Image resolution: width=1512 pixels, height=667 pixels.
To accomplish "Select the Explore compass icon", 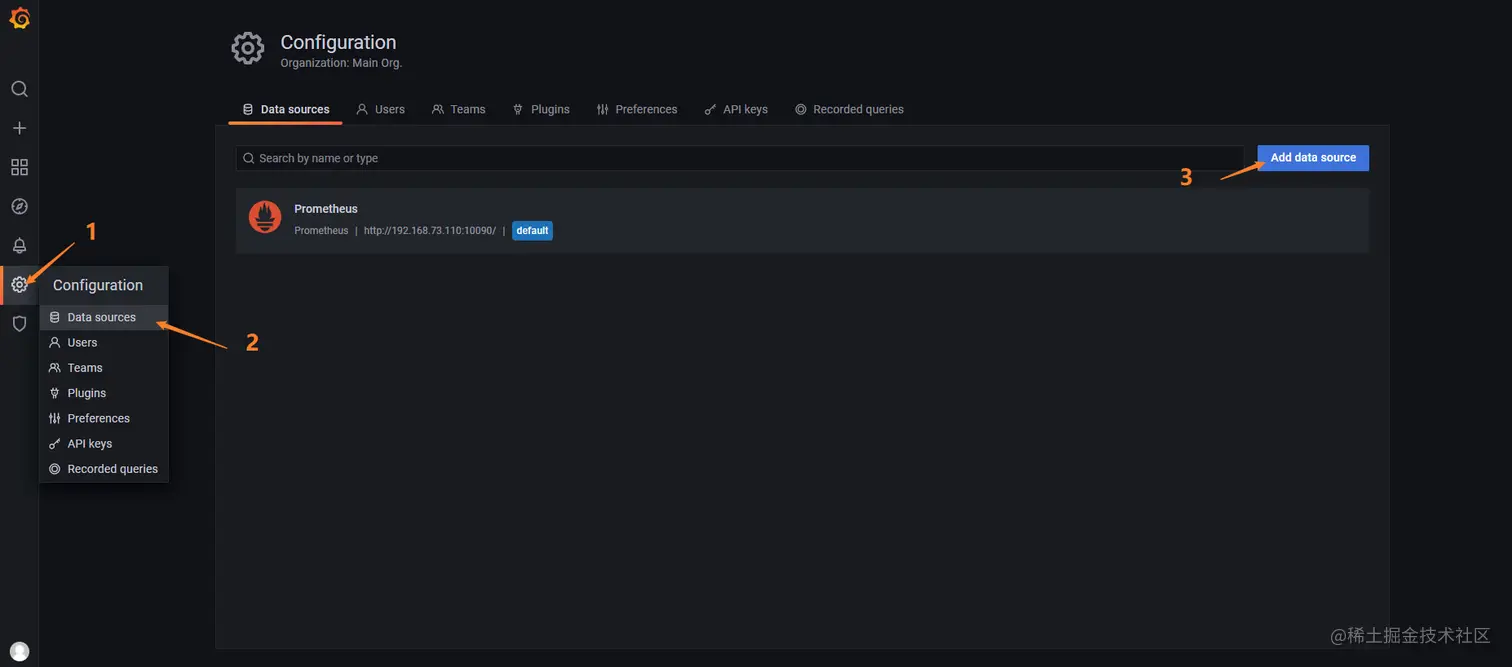I will (x=19, y=206).
